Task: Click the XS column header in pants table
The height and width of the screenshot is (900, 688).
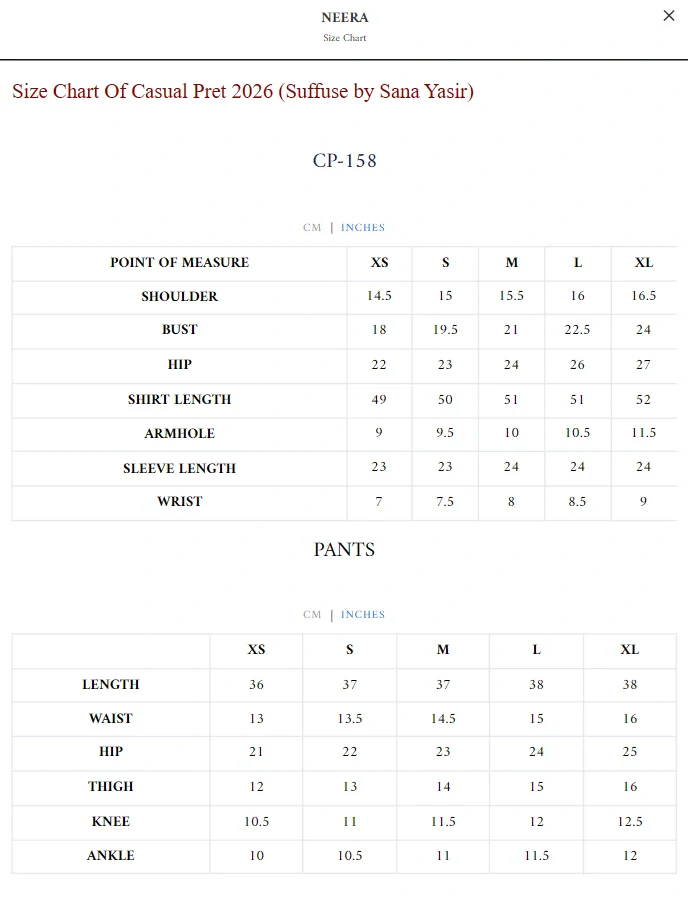Action: click(x=256, y=650)
